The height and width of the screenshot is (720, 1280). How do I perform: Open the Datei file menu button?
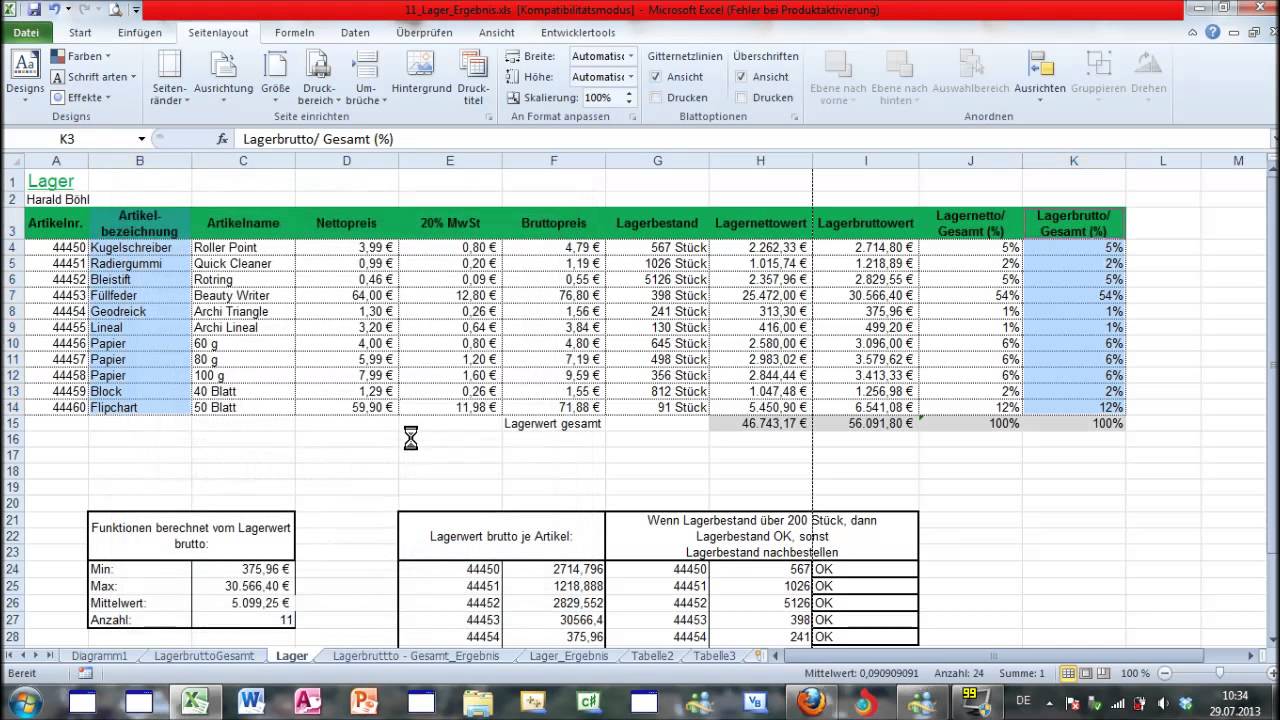point(26,33)
